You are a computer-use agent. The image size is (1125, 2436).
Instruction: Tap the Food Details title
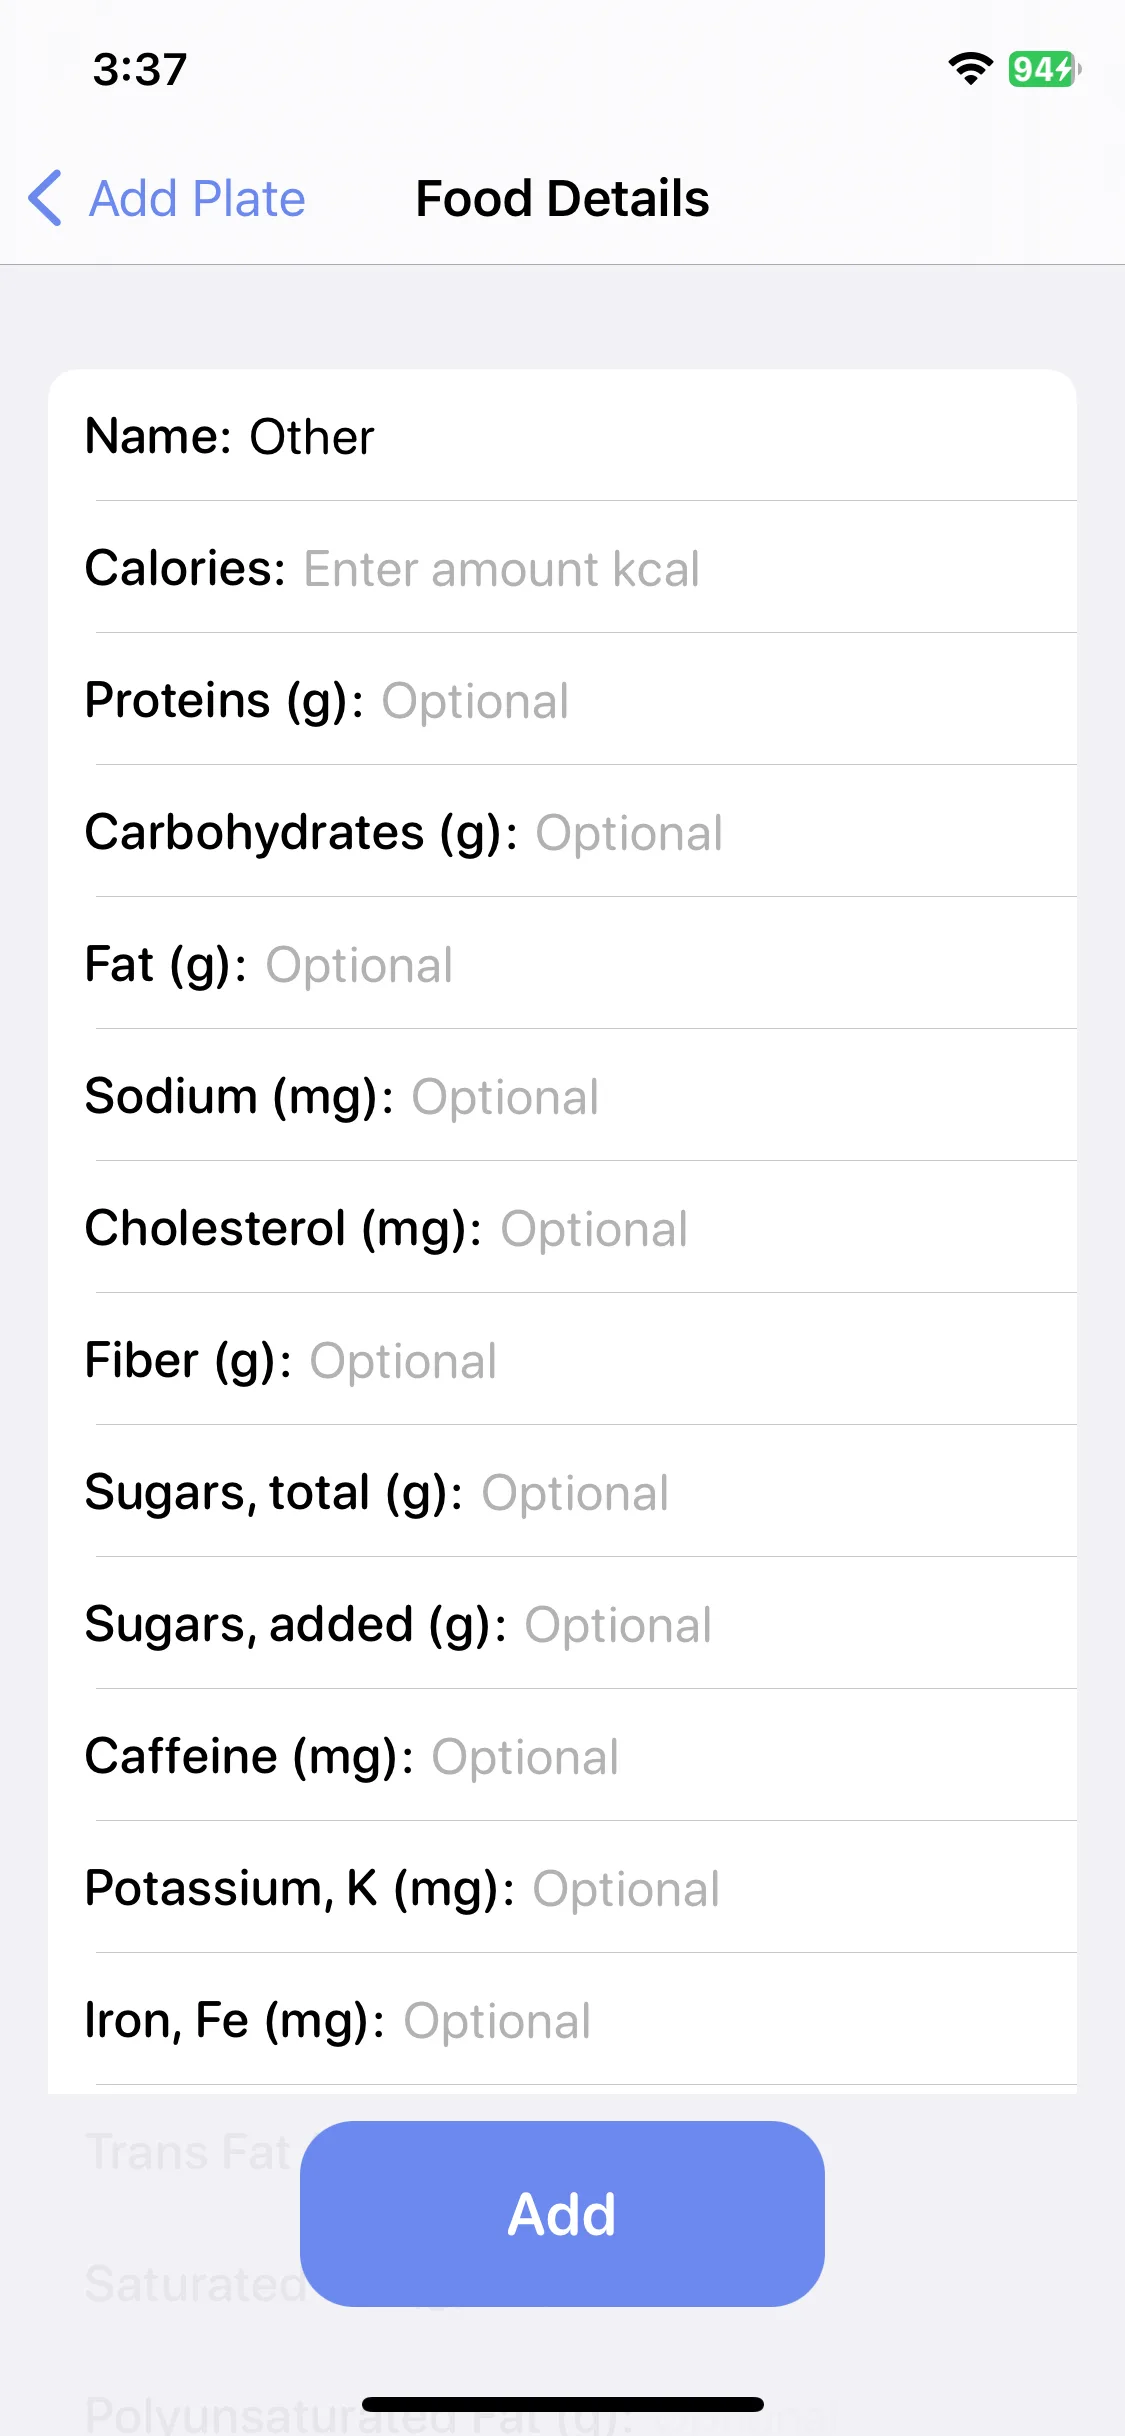[562, 198]
